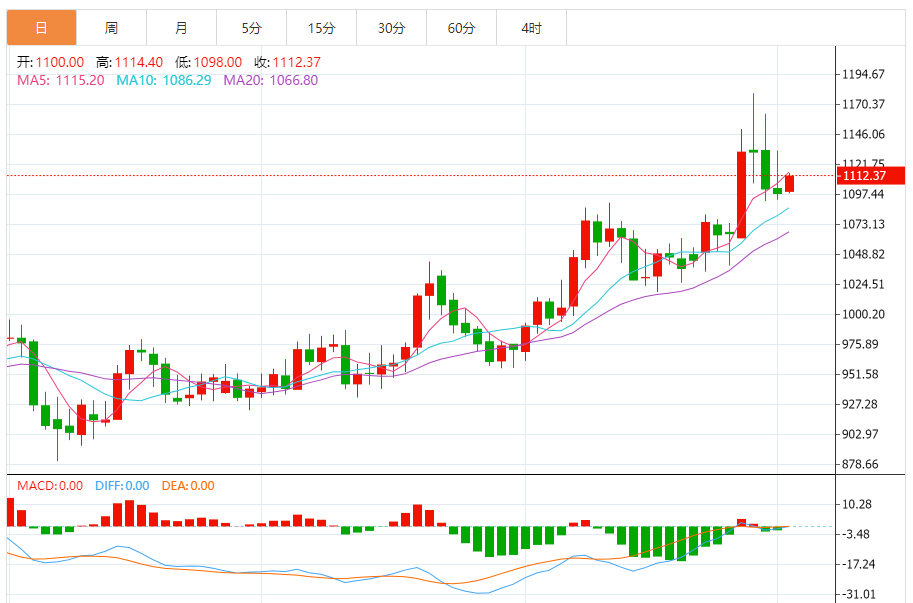Click the 951.58 price axis label

click(861, 374)
